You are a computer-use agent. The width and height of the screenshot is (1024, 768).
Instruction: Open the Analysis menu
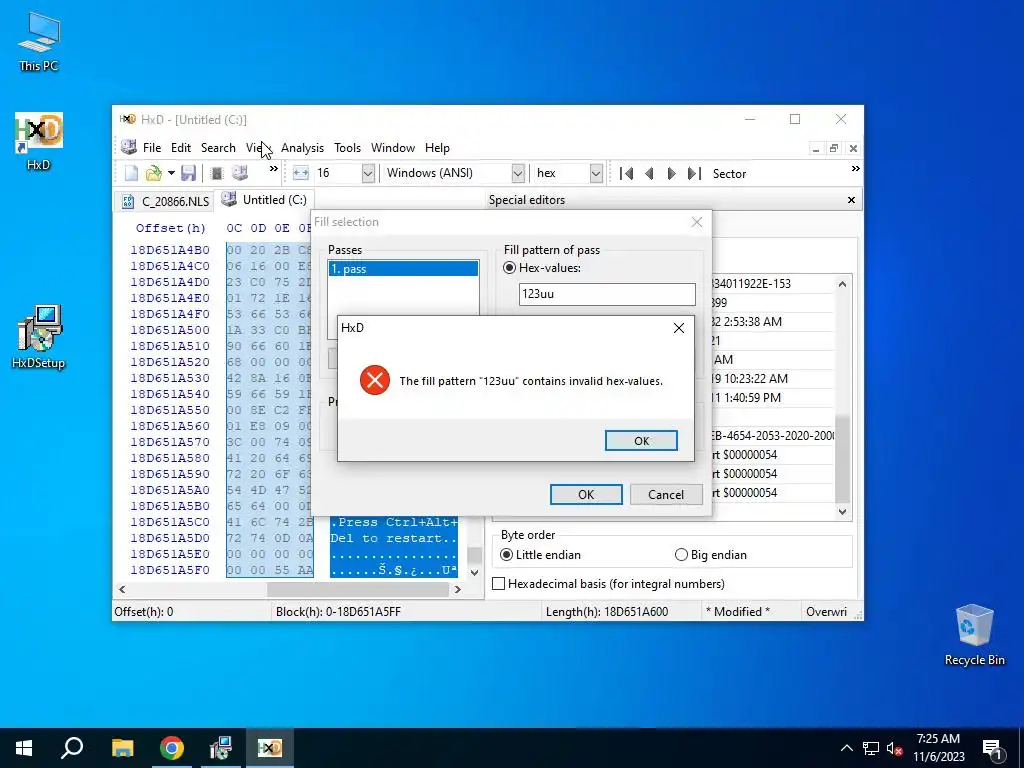[x=302, y=148]
